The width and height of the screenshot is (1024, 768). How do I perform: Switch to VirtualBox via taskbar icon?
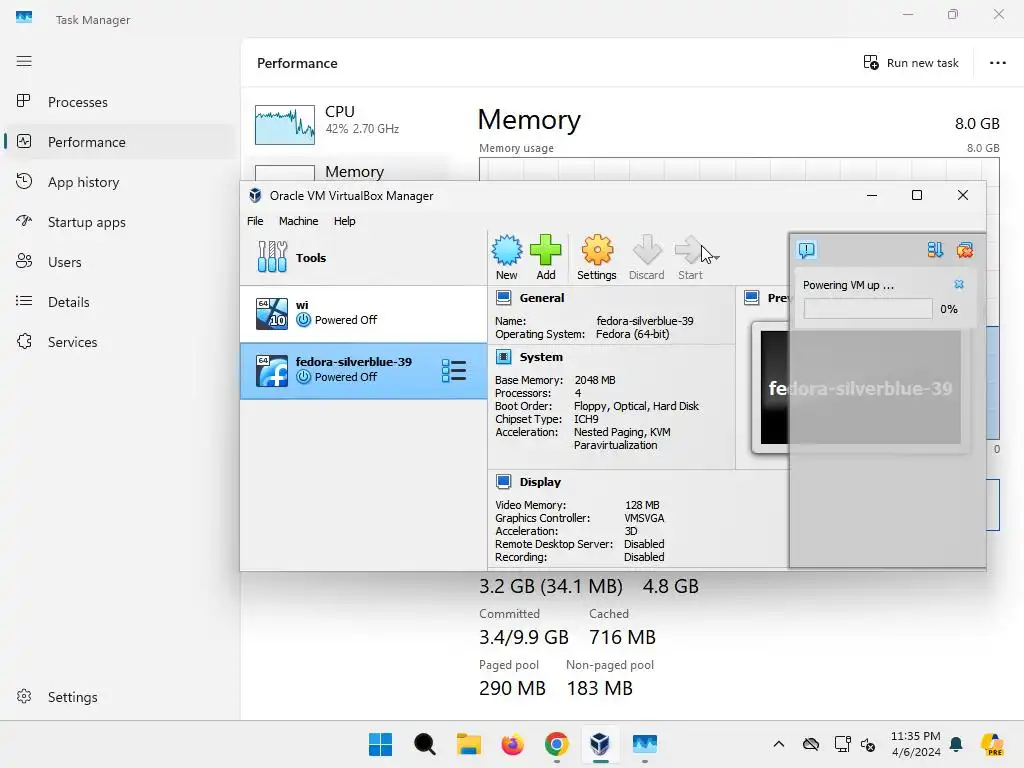coord(600,744)
